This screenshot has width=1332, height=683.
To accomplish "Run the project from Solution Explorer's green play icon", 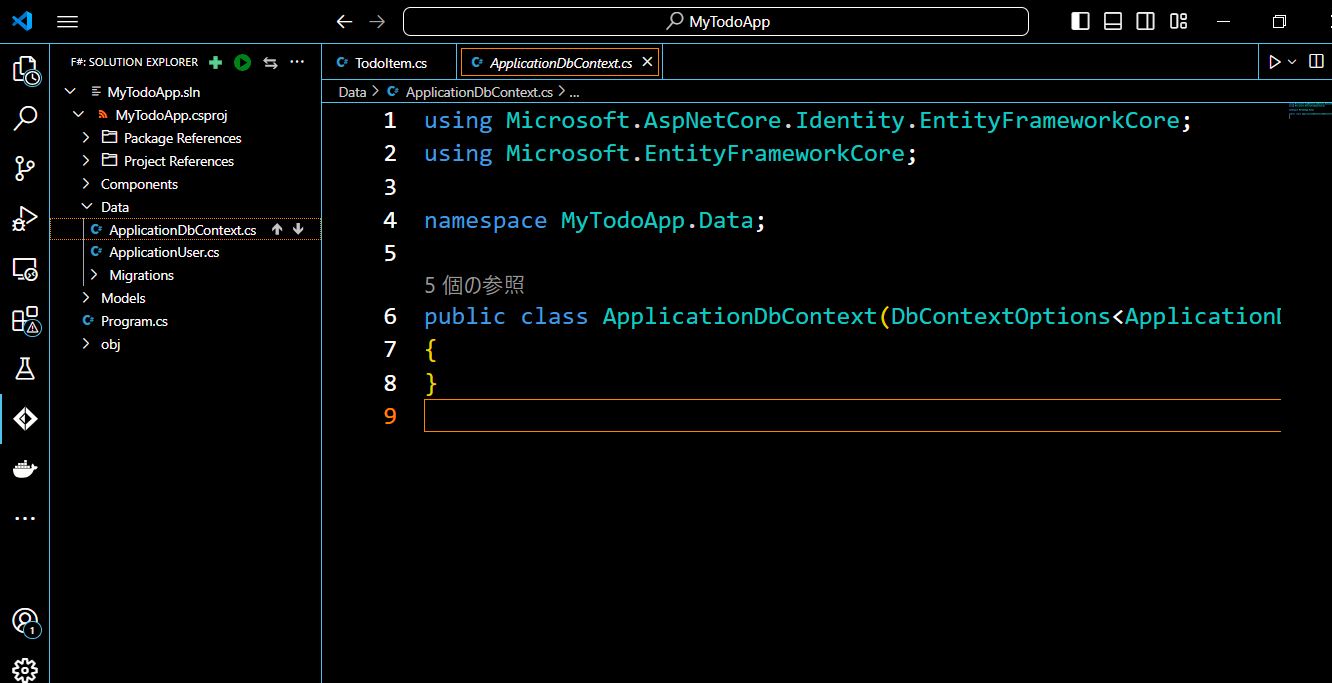I will 242,62.
